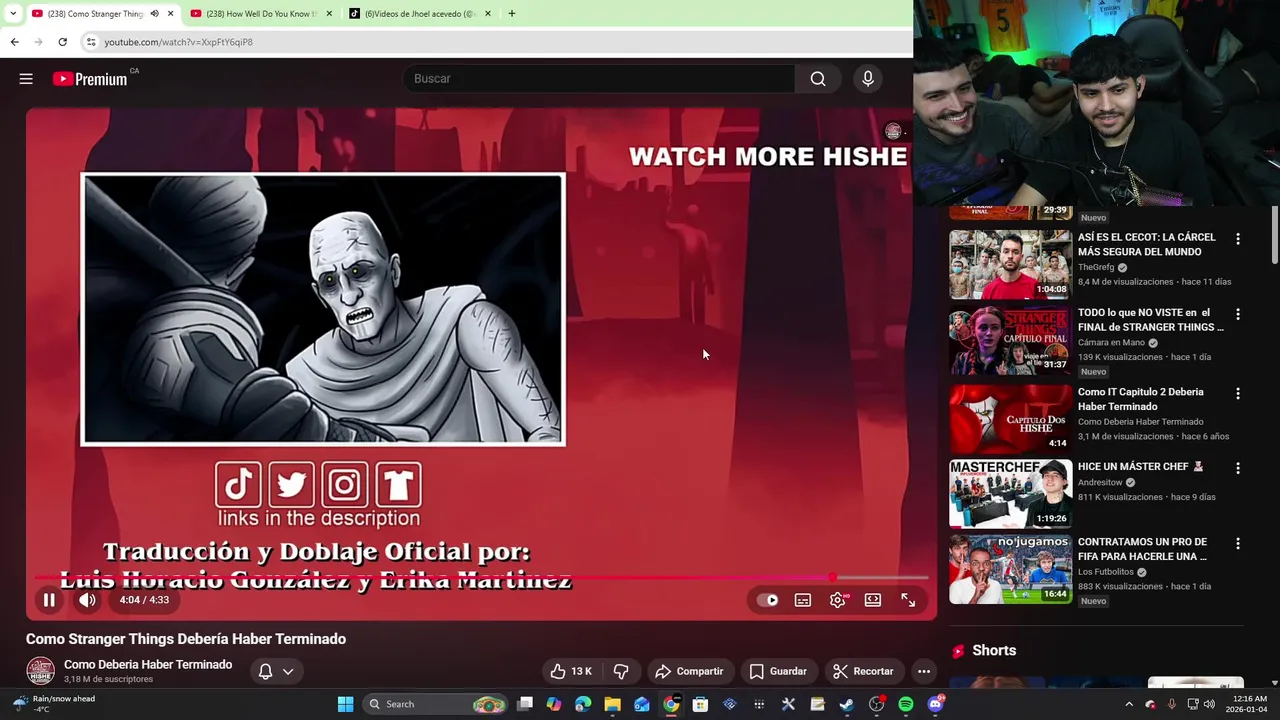Open Spotify from taskbar

[905, 704]
